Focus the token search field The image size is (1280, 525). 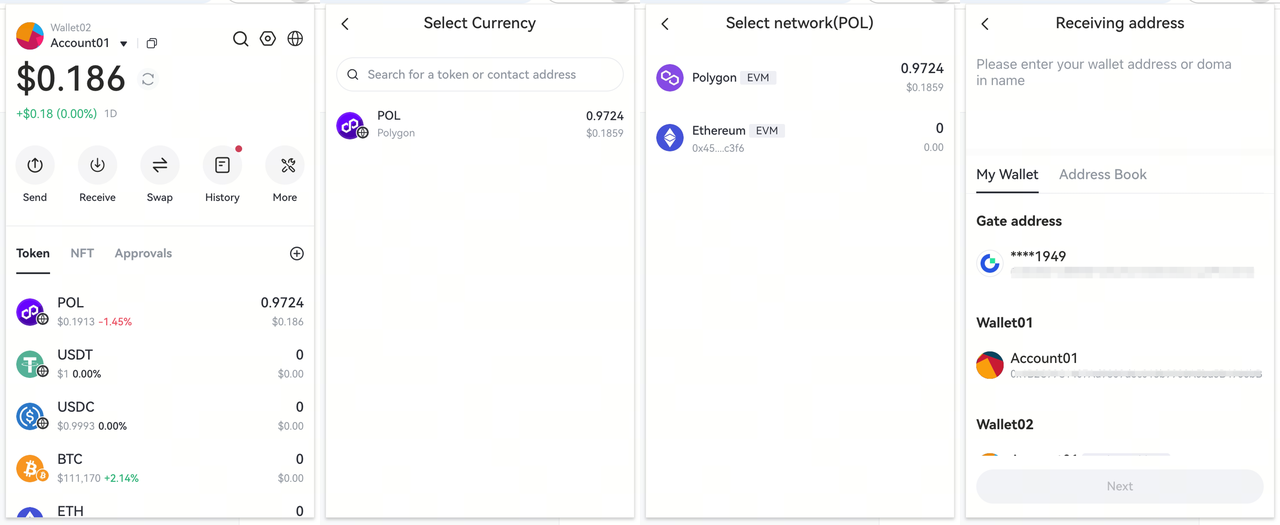480,75
